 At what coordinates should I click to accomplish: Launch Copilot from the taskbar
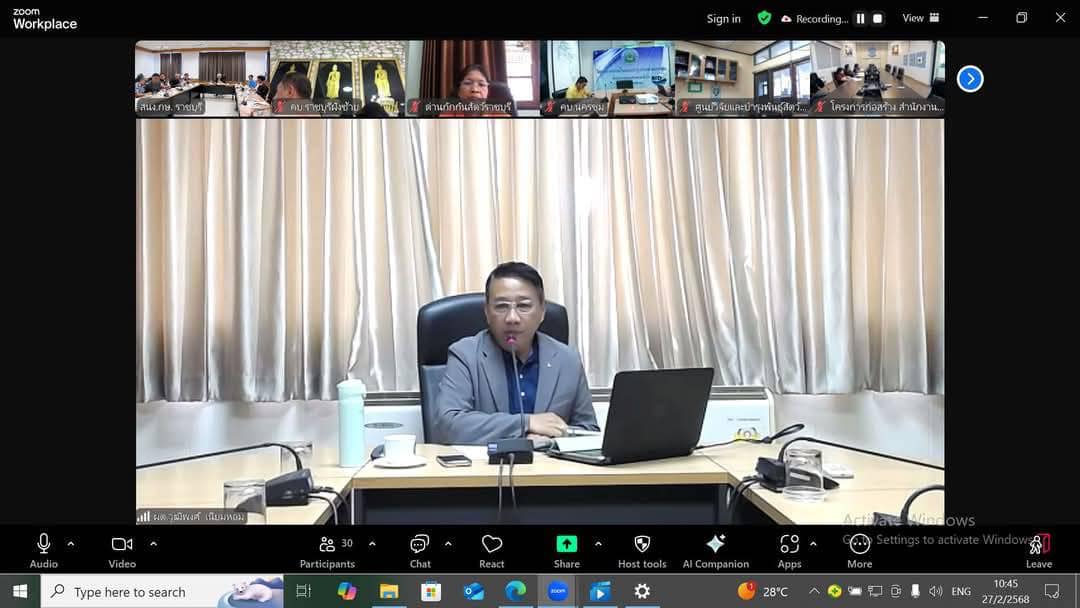click(x=346, y=591)
